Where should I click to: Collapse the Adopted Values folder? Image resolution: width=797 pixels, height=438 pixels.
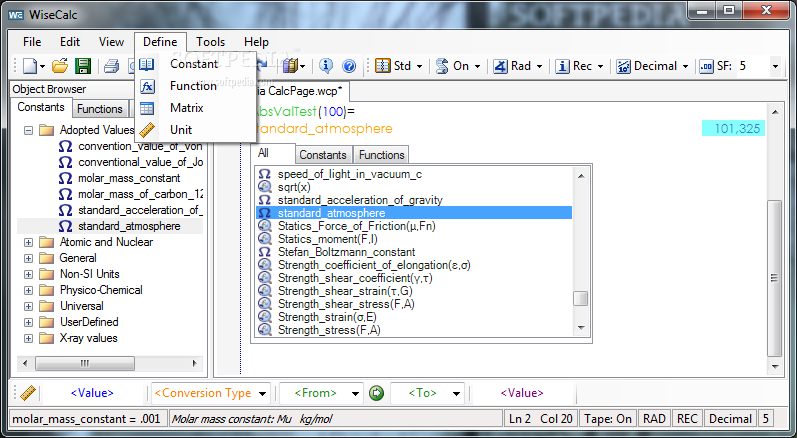click(x=28, y=131)
